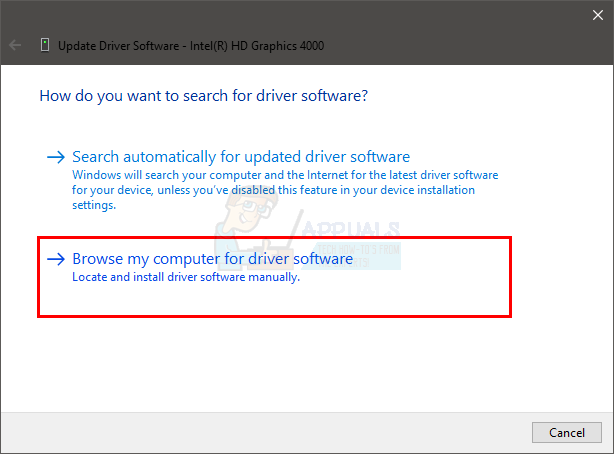Viewport: 614px width, 454px height.
Task: Click the arrow icon next to Browse my computer
Action: (x=56, y=259)
